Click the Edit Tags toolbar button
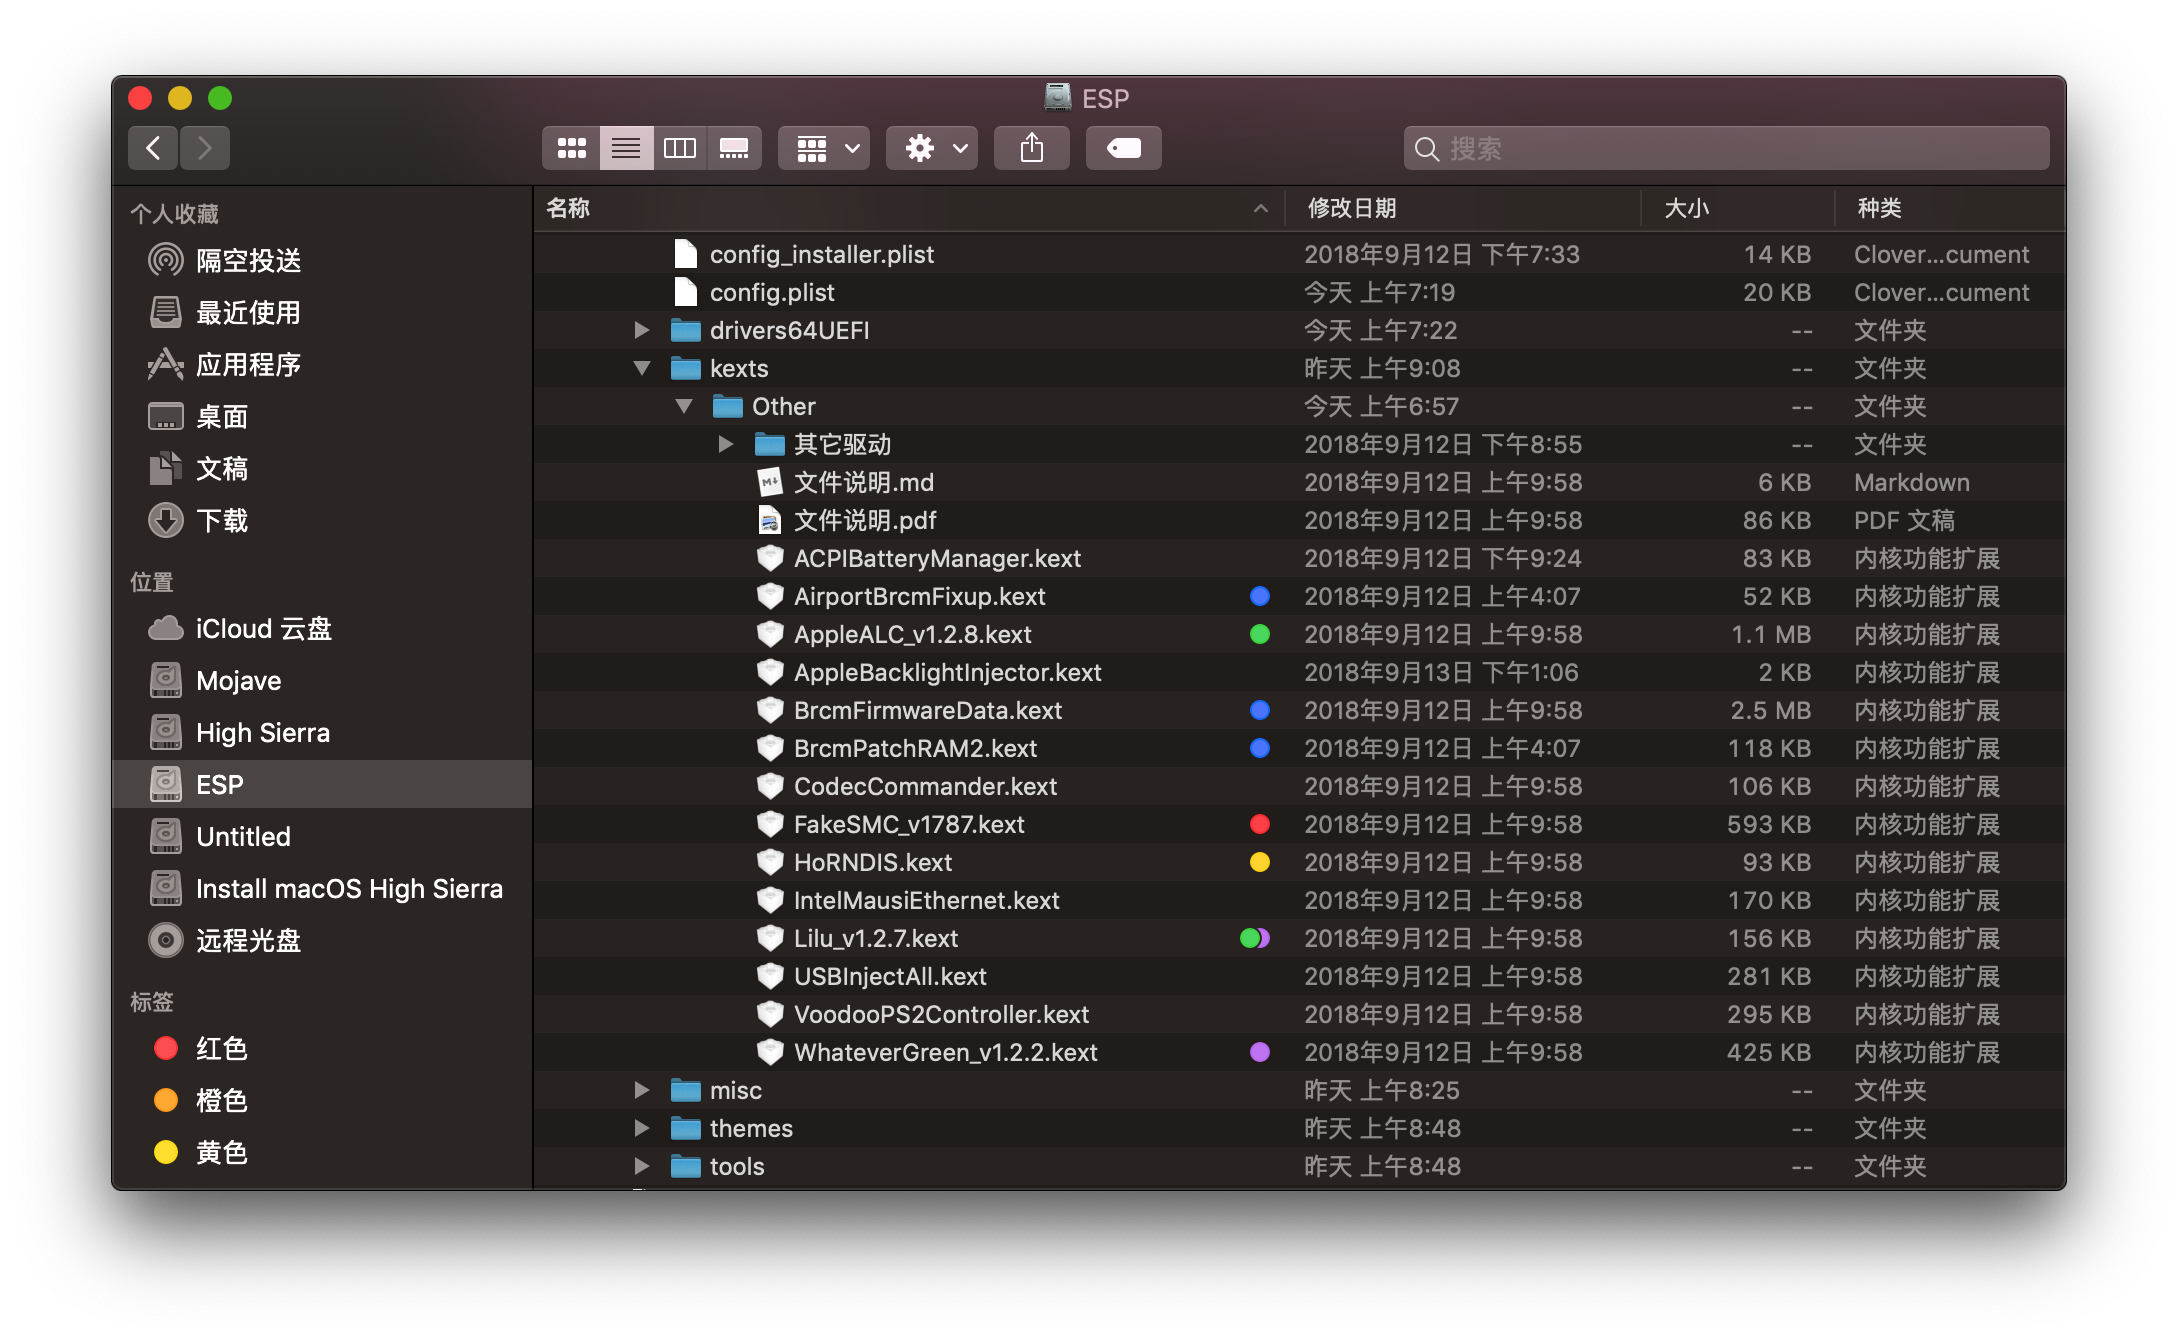Viewport: 2178px width, 1338px height. tap(1123, 148)
